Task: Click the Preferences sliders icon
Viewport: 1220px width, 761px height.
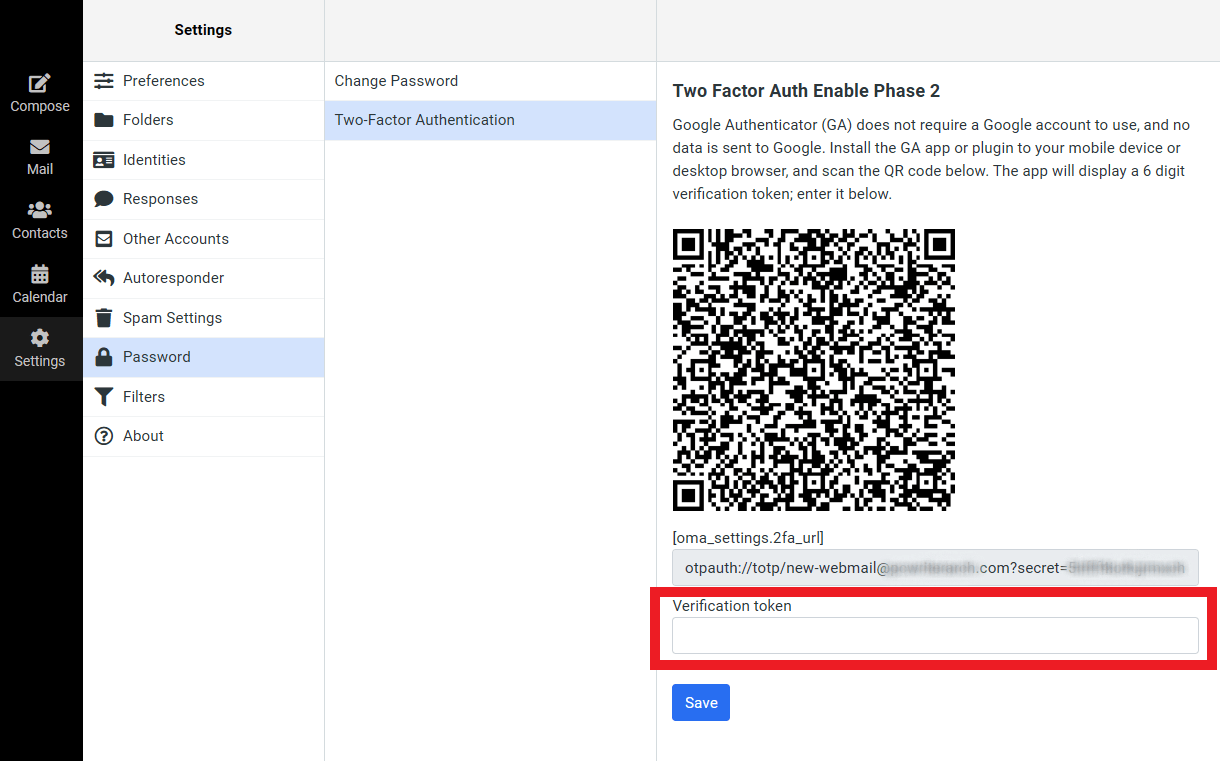Action: pos(104,81)
